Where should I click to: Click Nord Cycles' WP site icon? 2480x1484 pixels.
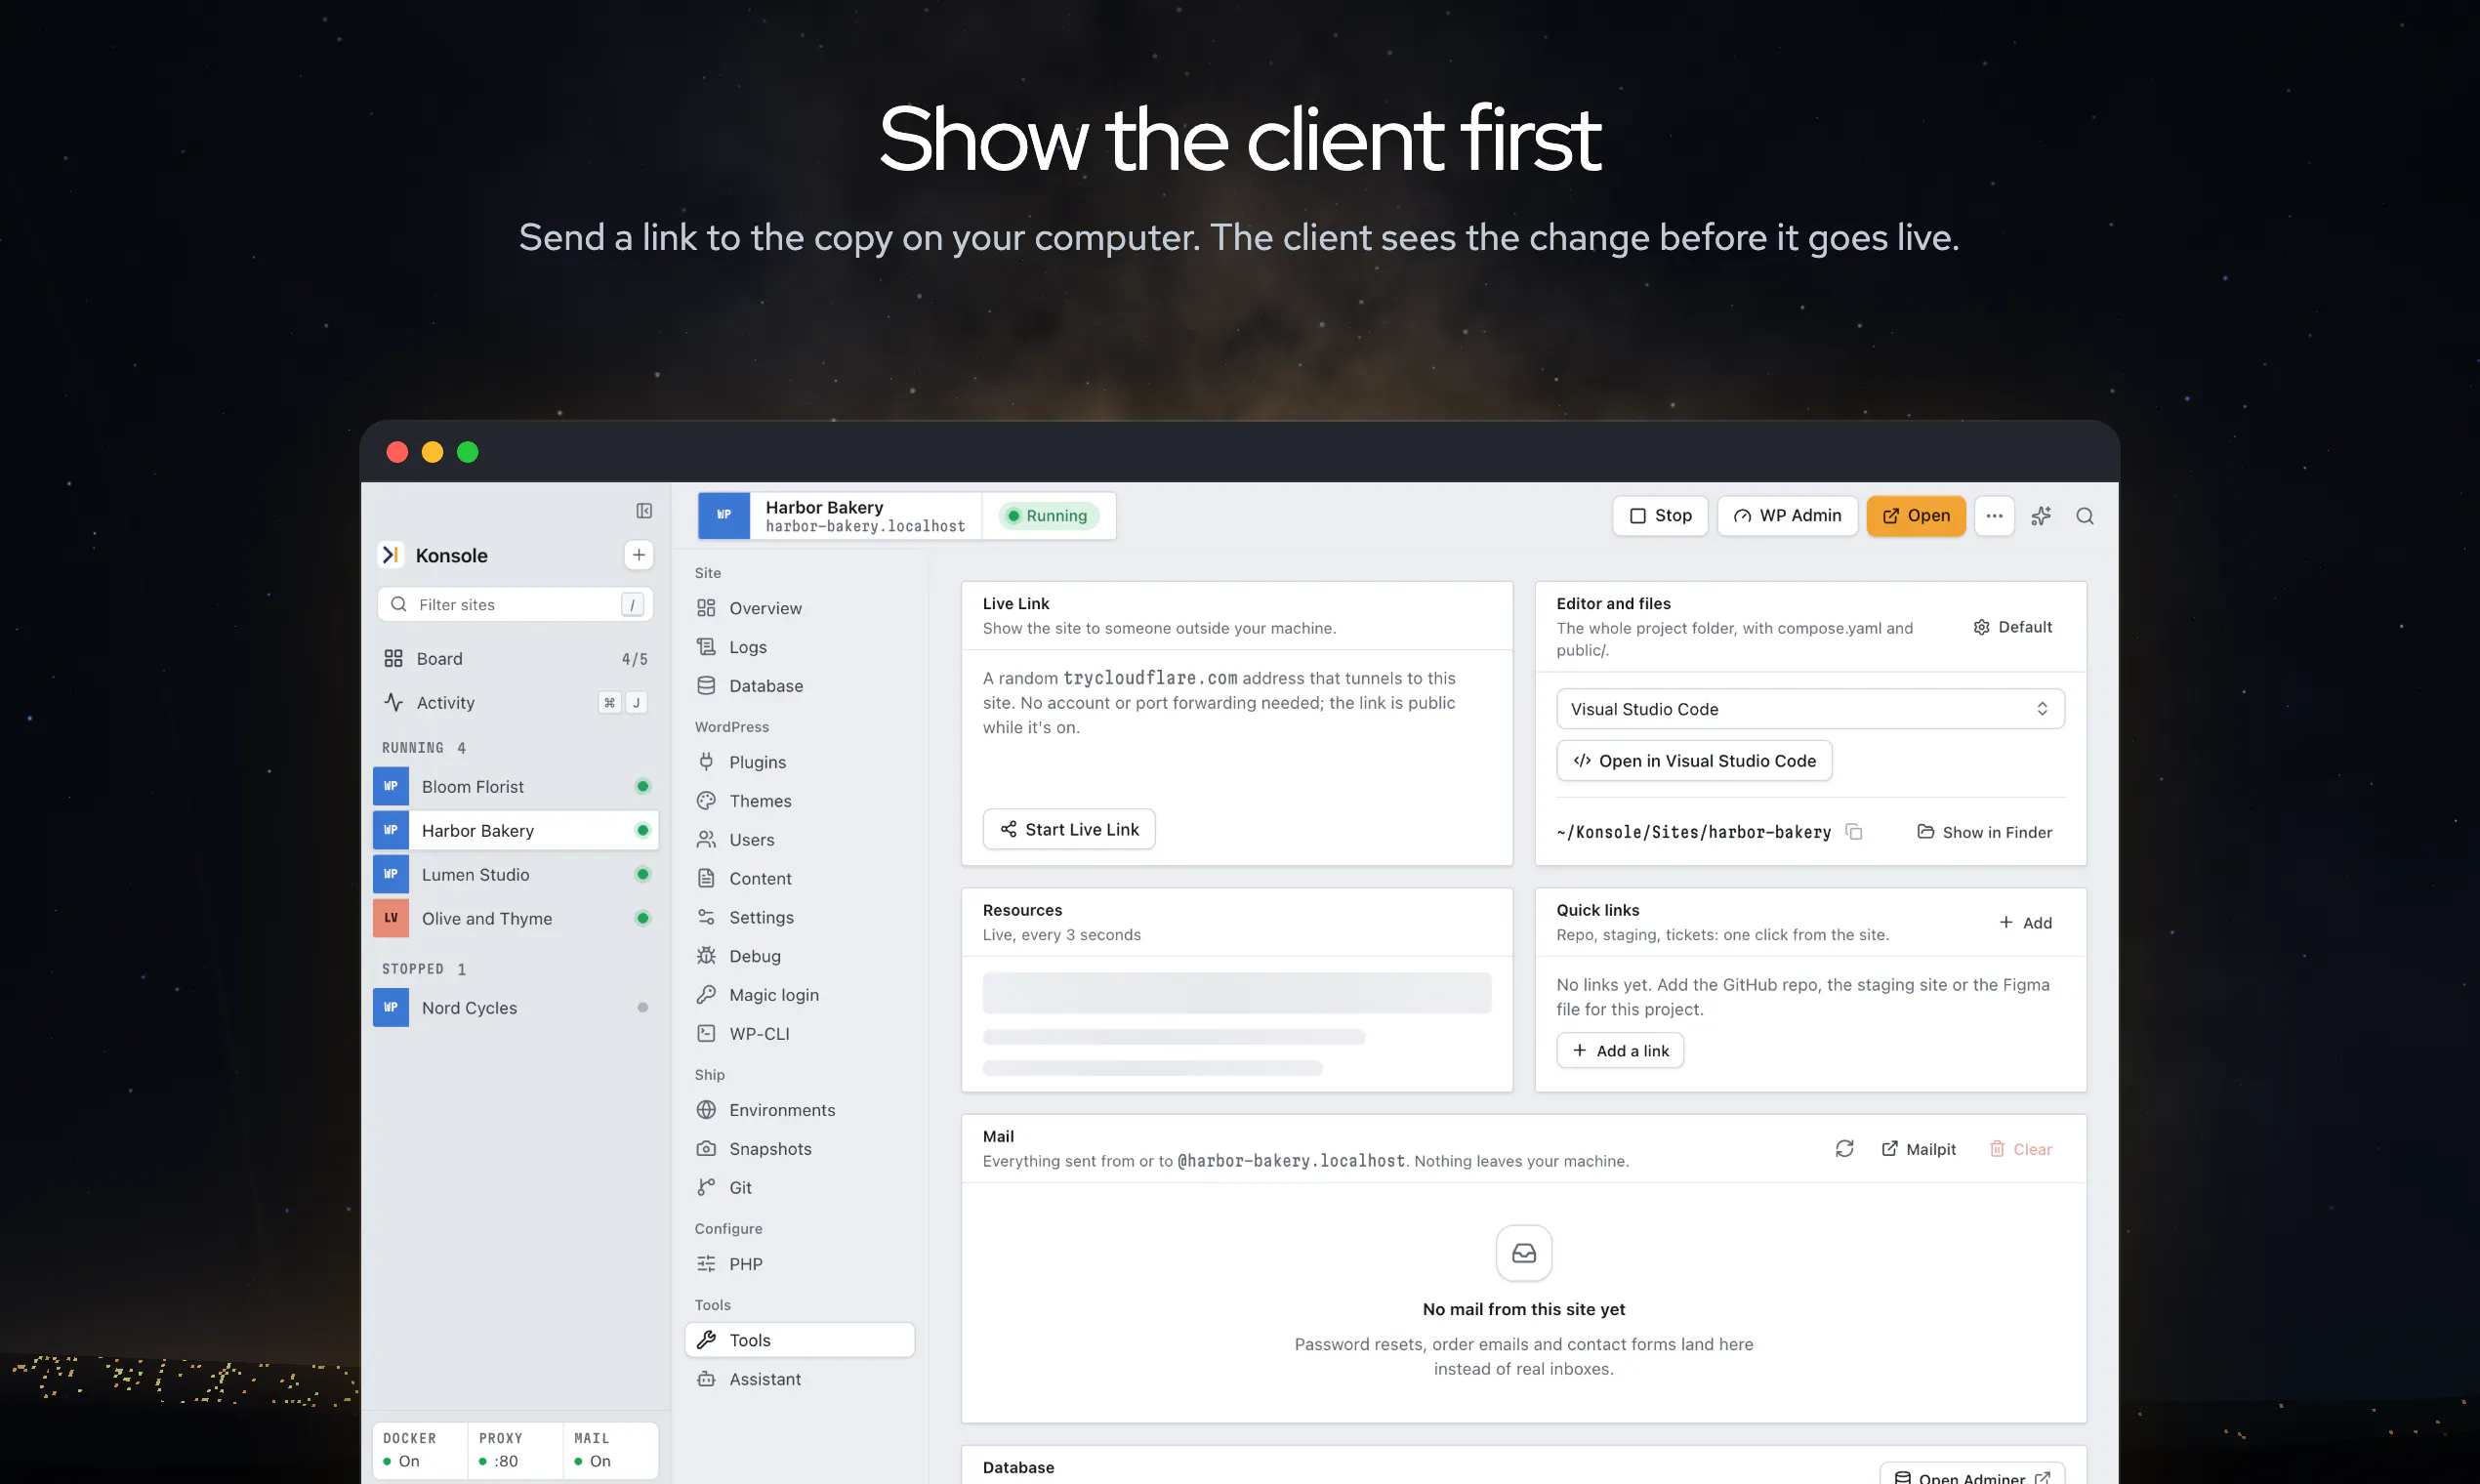[x=391, y=1008]
